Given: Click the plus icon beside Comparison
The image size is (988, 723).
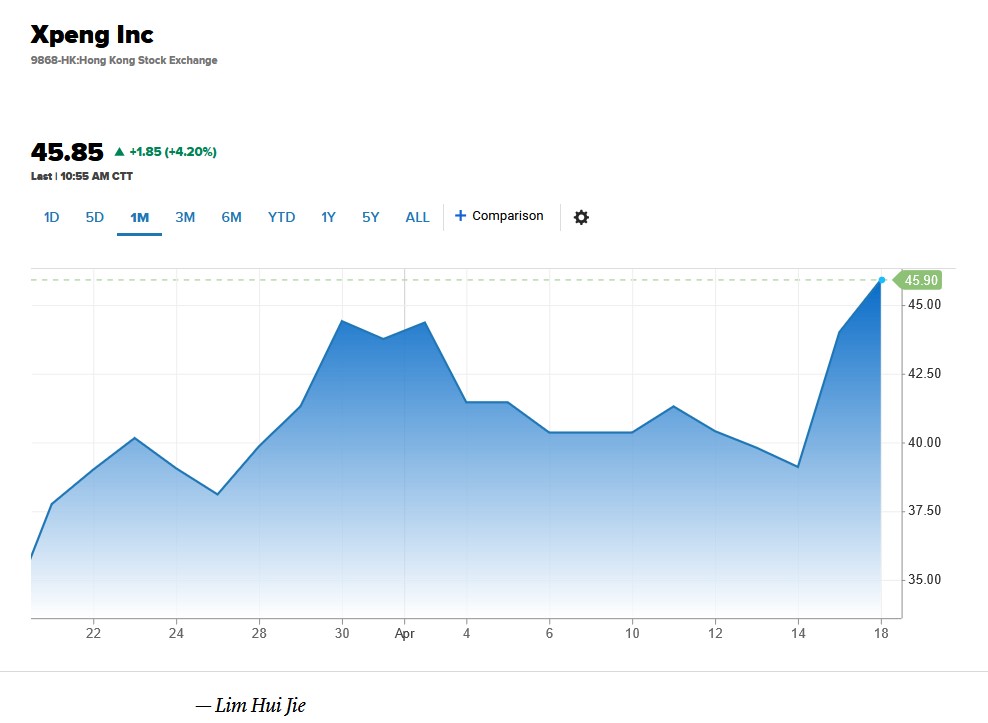Looking at the screenshot, I should coord(461,216).
